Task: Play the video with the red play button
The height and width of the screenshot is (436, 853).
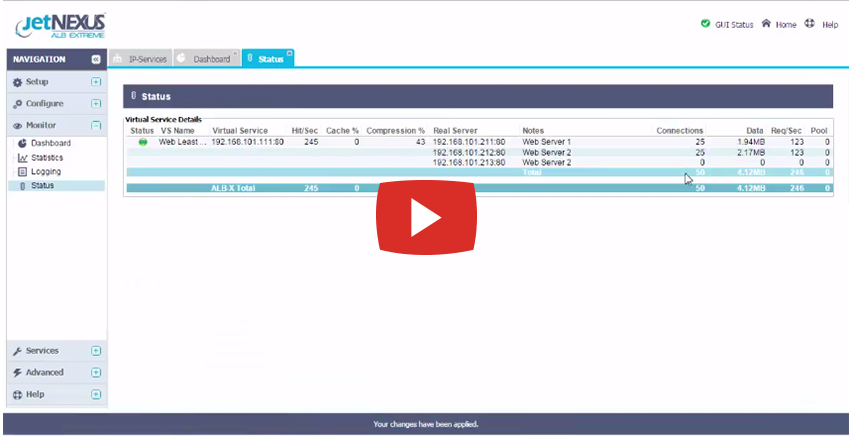Action: point(426,218)
